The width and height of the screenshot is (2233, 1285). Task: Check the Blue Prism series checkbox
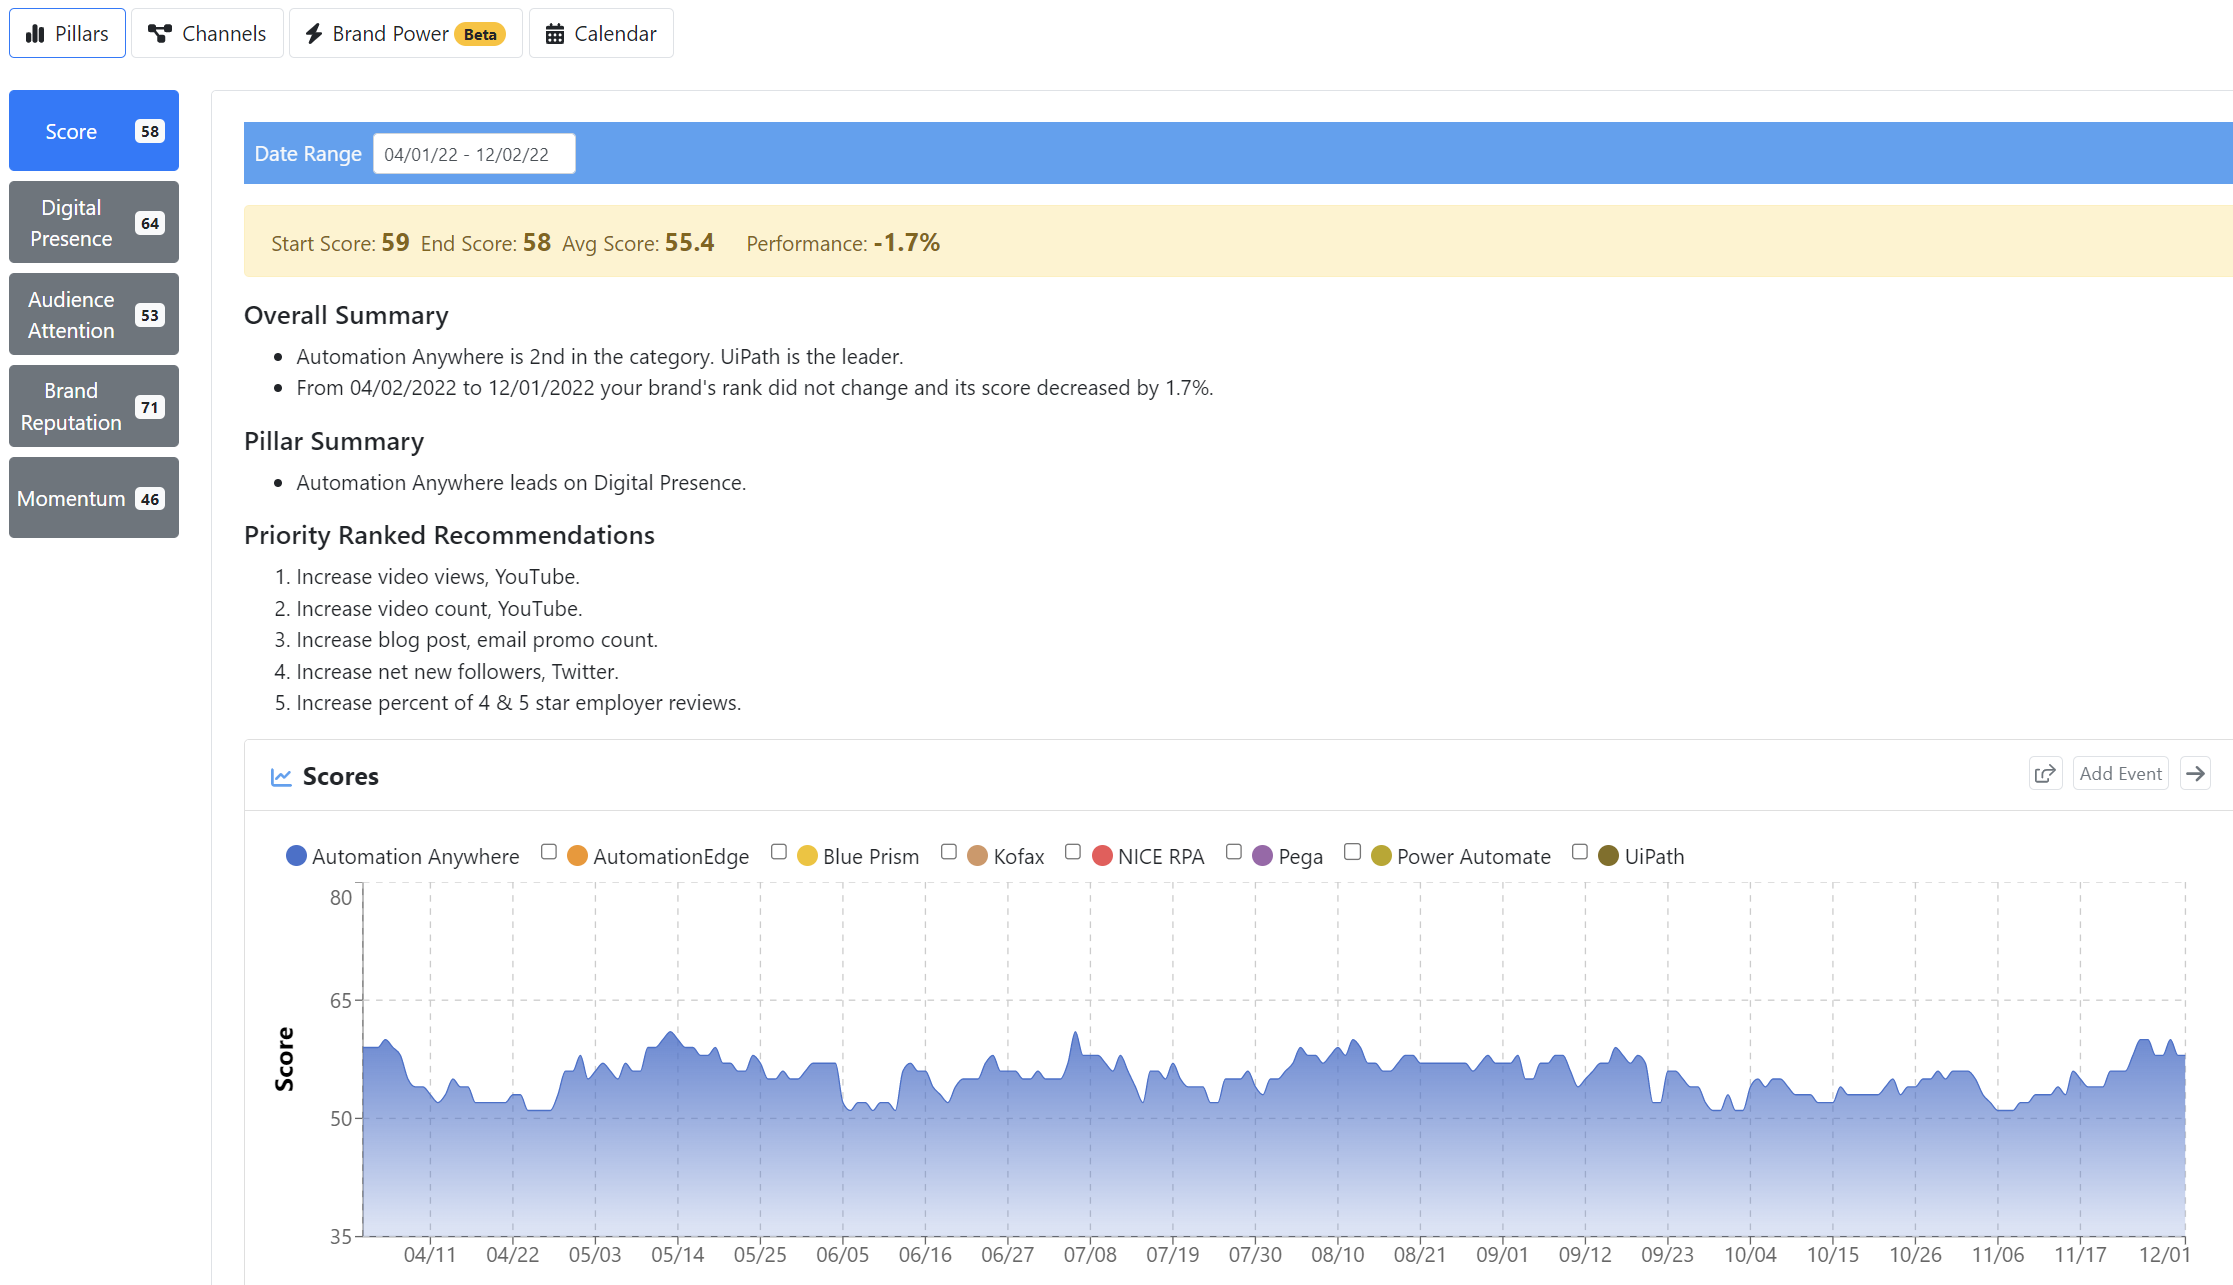click(778, 852)
